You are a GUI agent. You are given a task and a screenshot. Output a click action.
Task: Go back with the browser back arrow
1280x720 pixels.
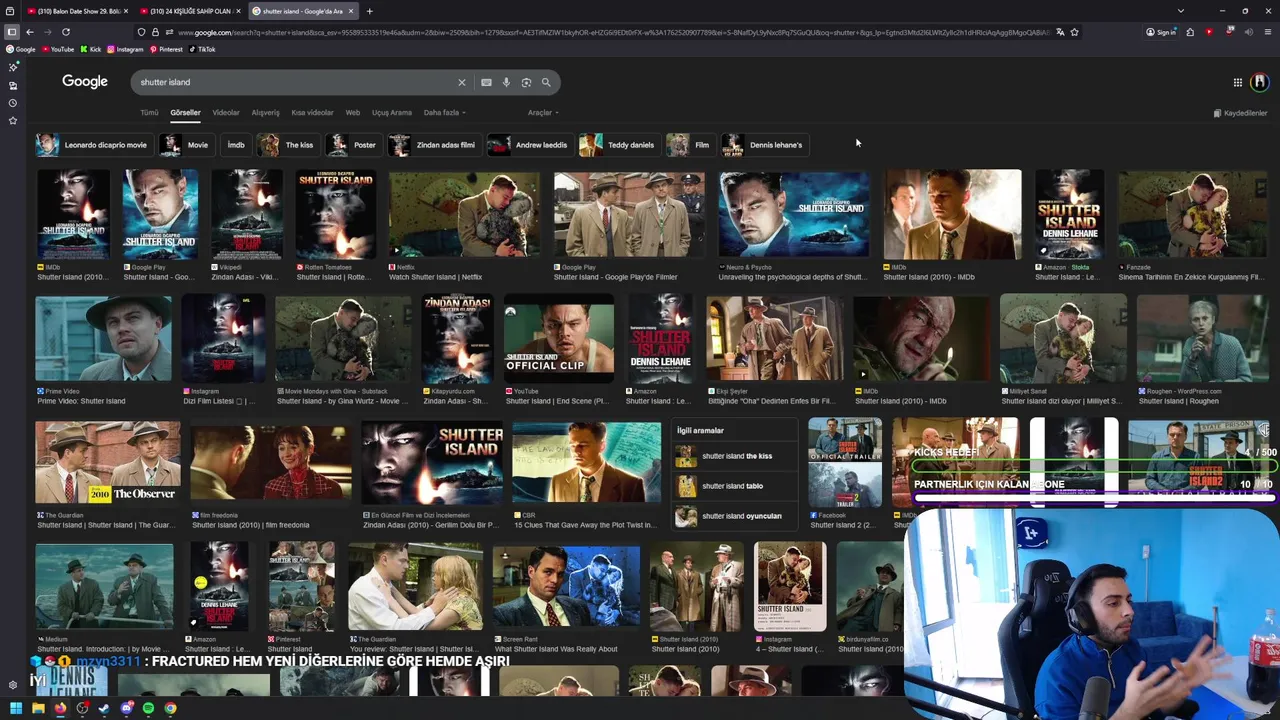(x=30, y=32)
